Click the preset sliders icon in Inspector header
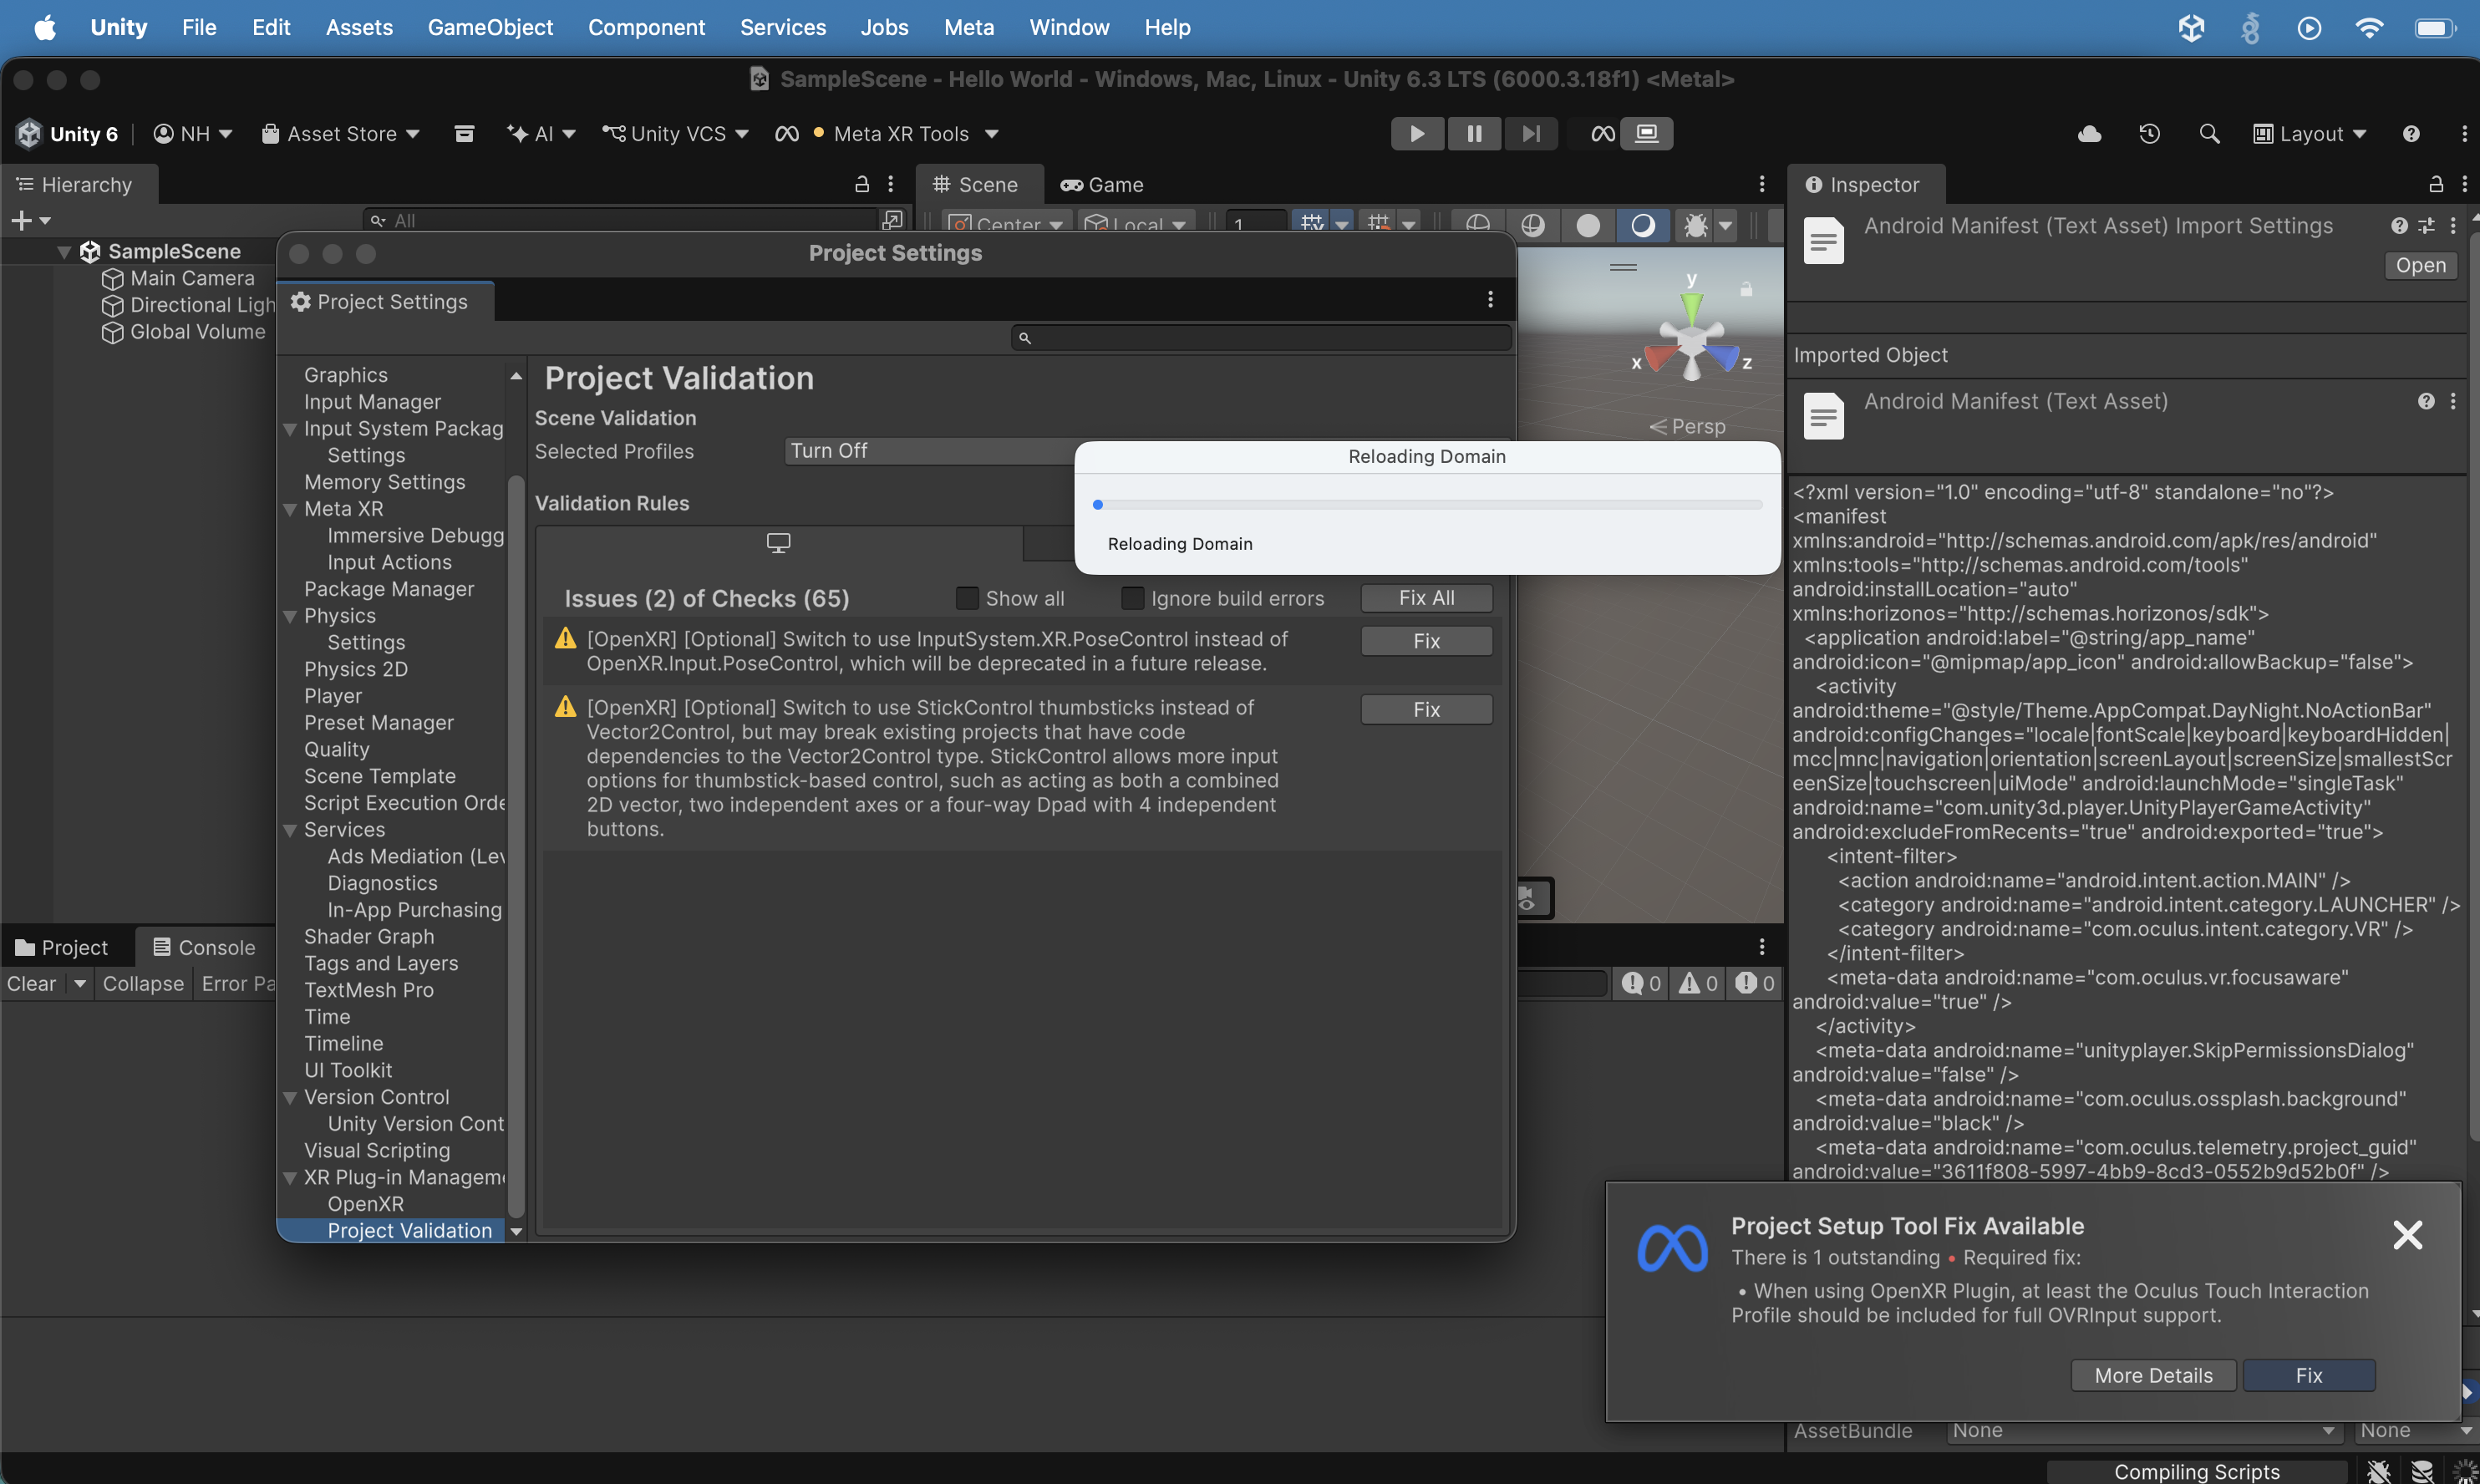 click(x=2427, y=226)
